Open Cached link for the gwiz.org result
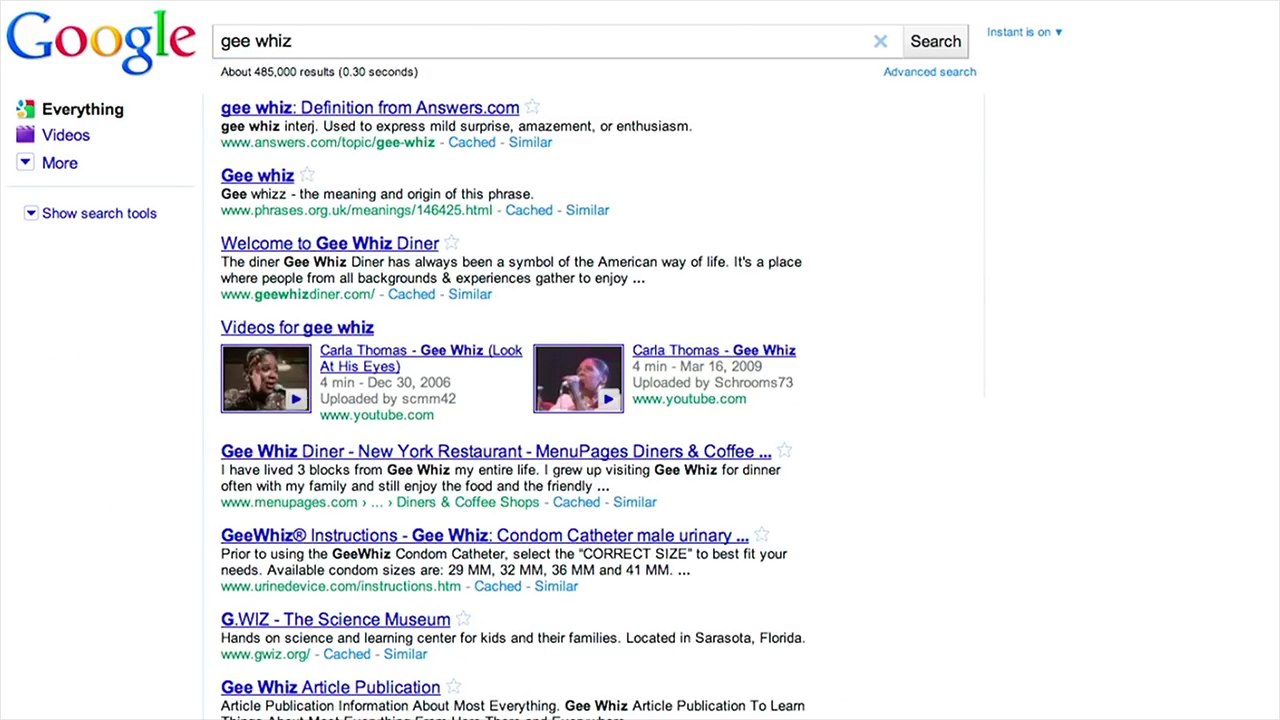1280x720 pixels. 347,654
